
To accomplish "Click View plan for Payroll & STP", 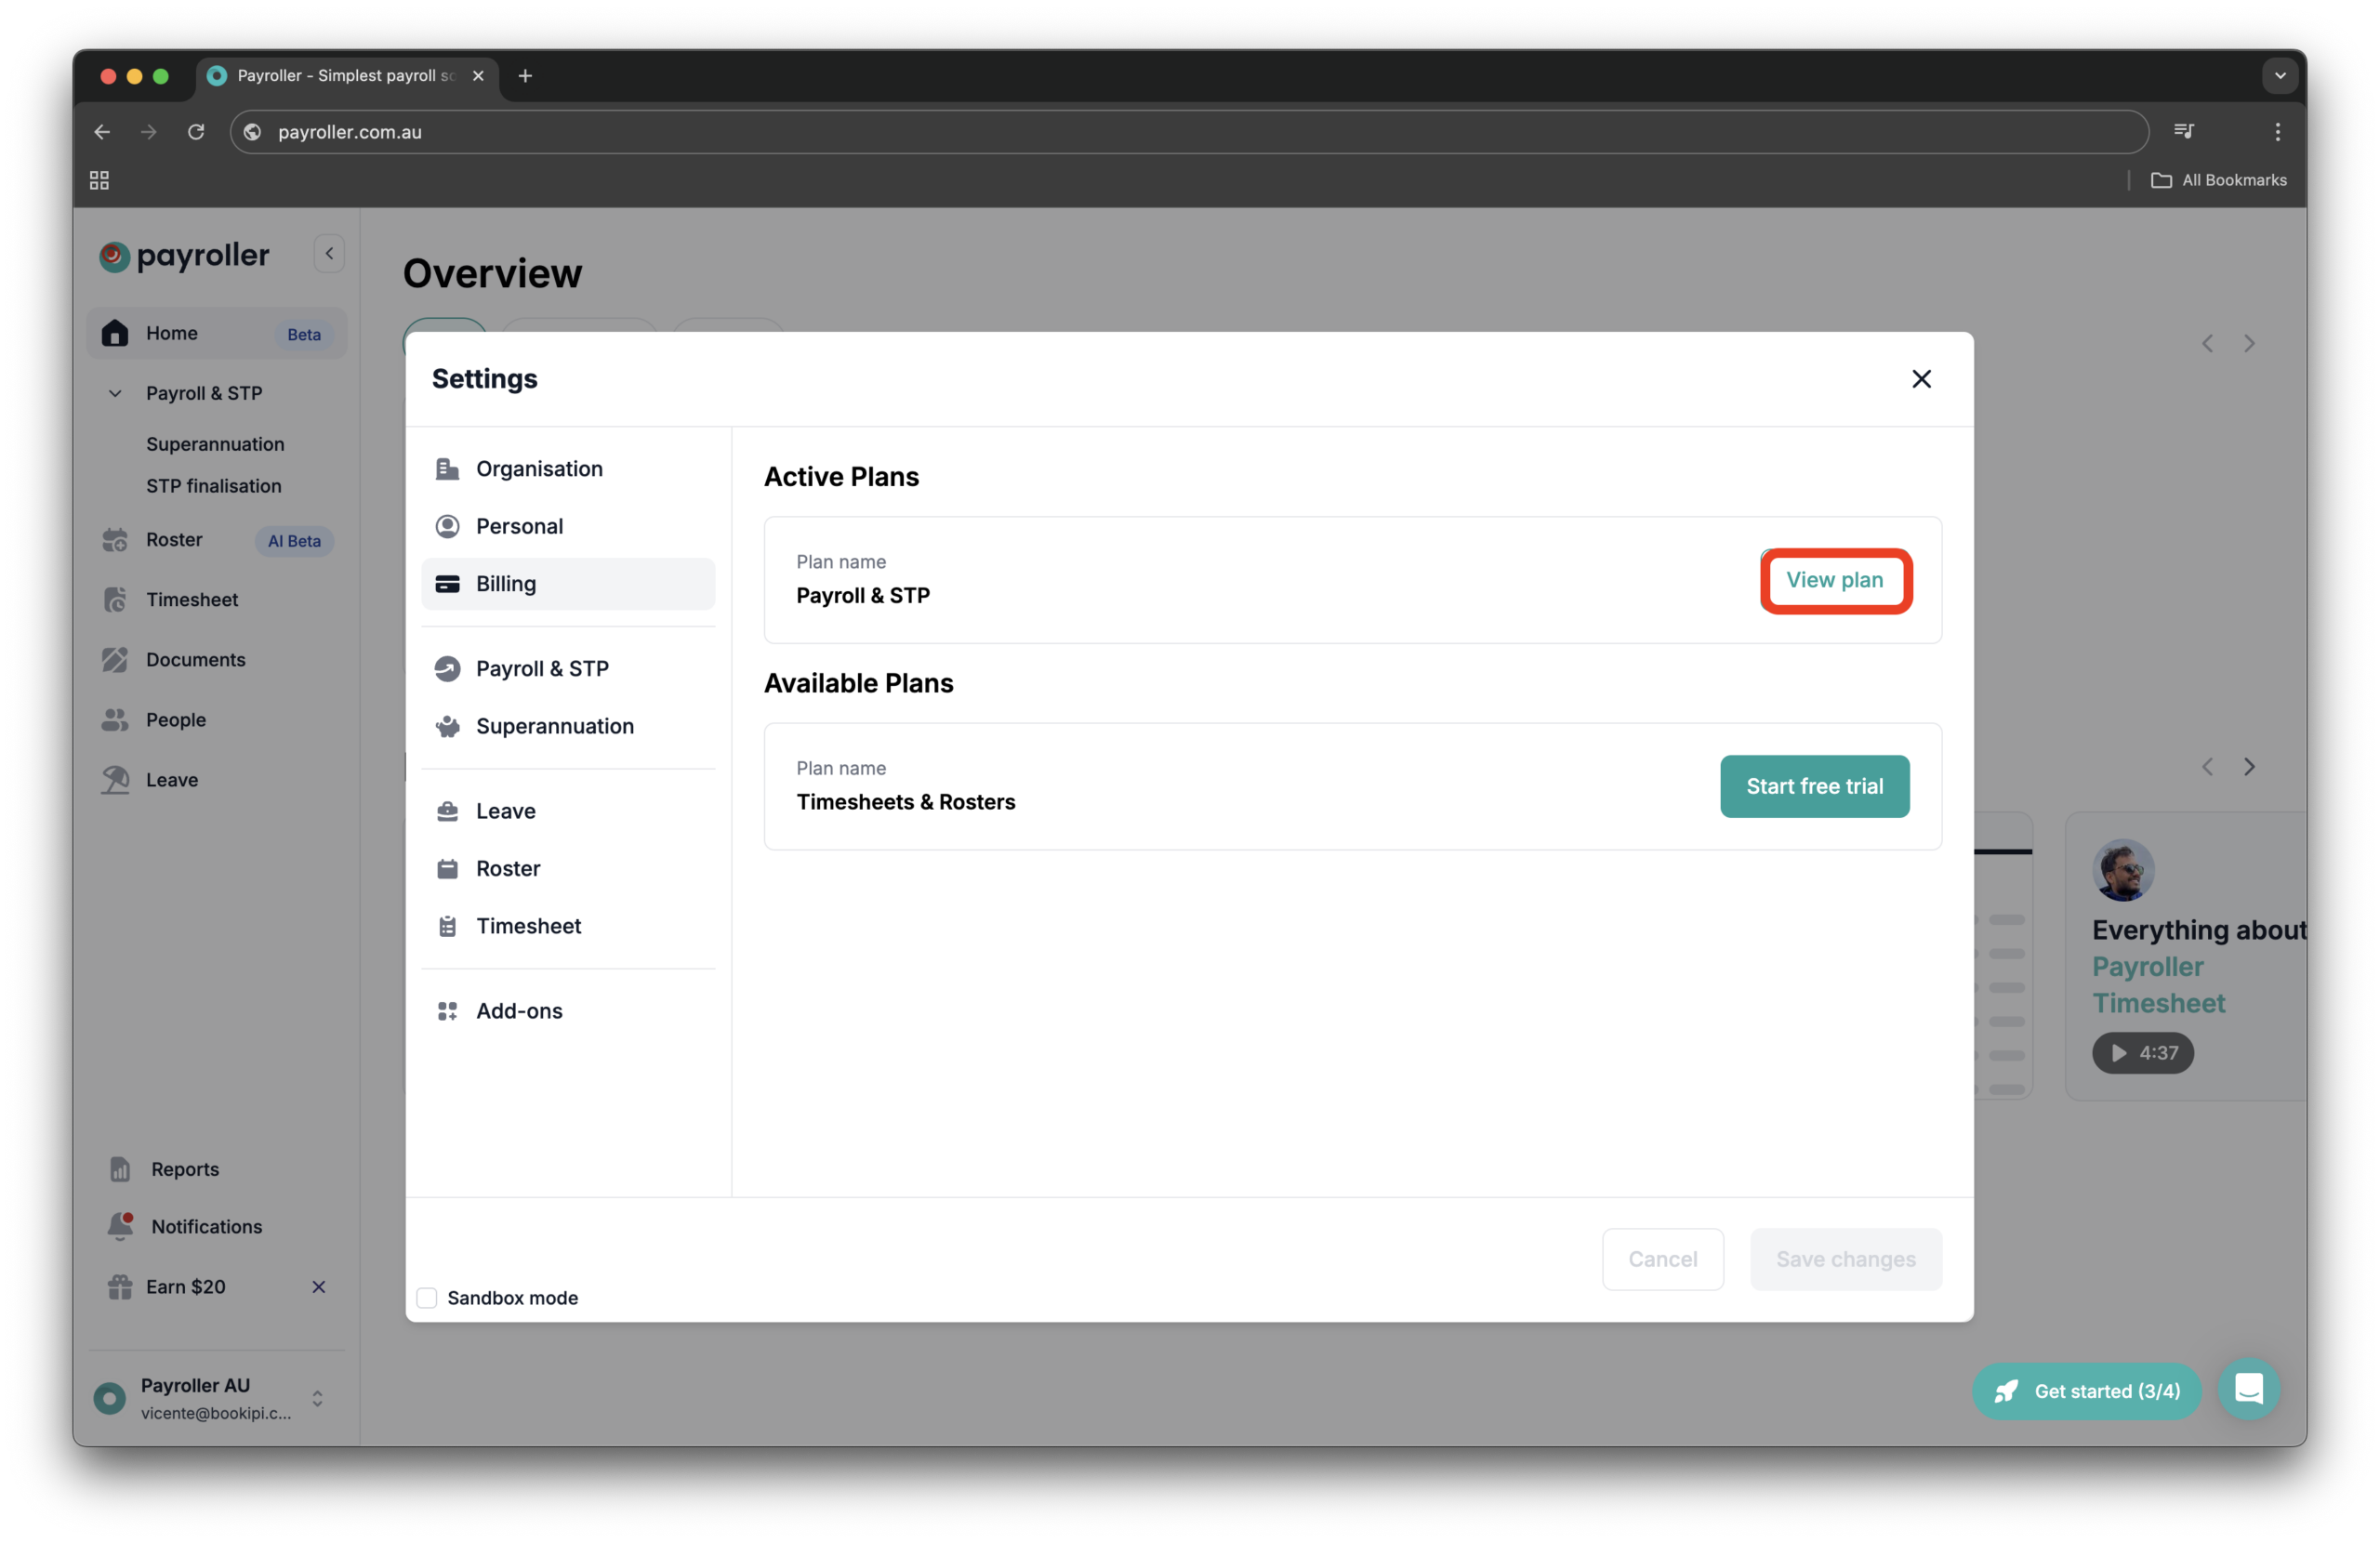I will pos(1834,580).
